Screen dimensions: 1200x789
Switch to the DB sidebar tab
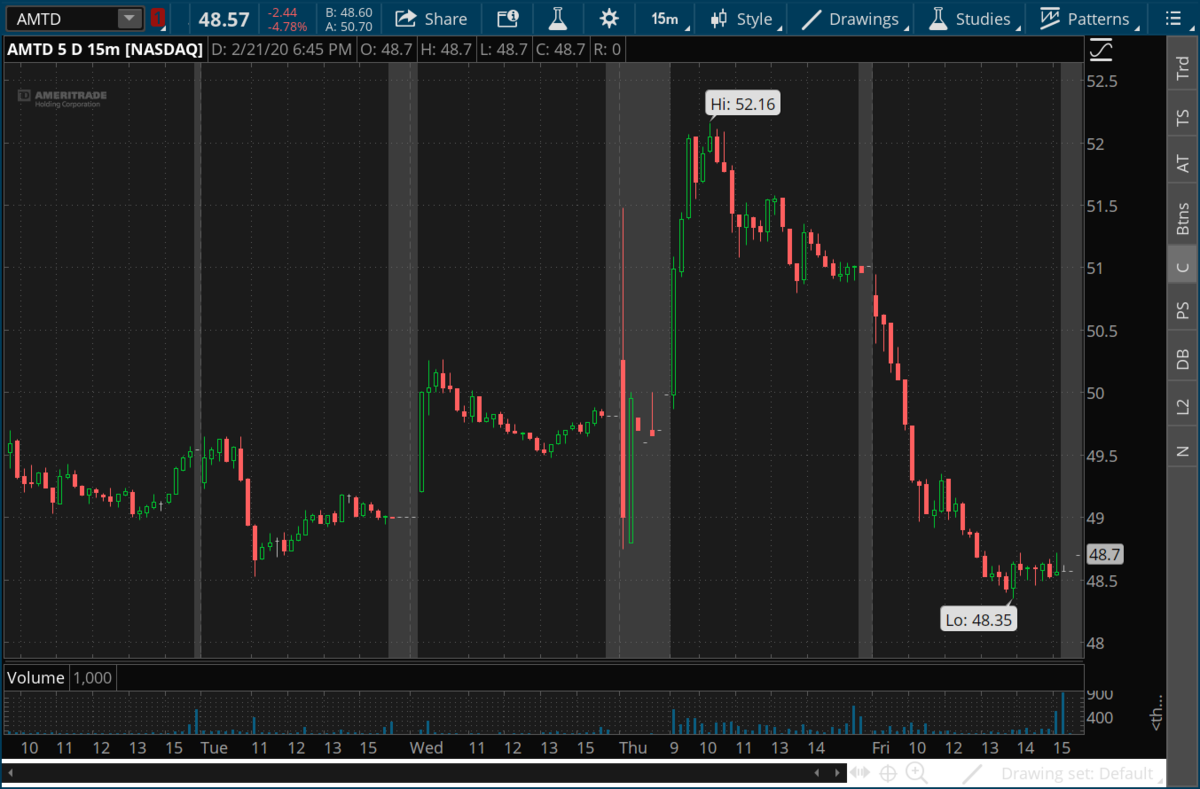1183,359
